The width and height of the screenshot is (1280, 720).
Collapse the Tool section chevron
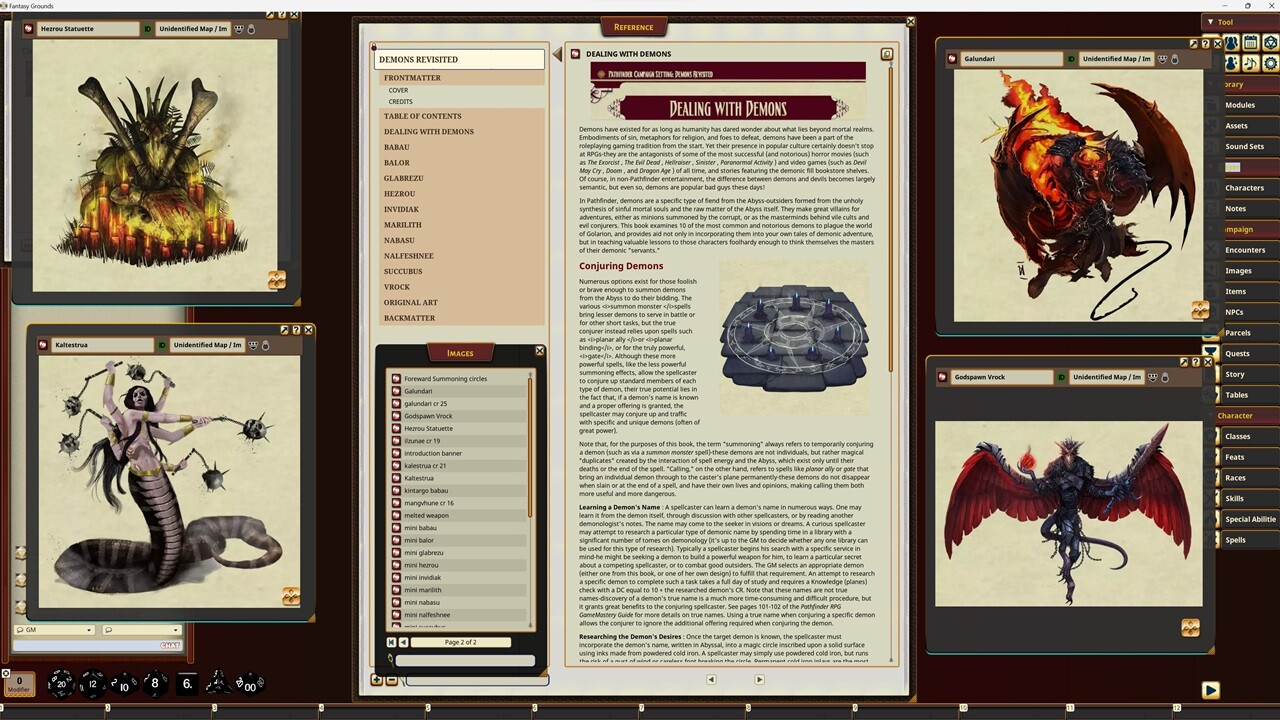[1212, 21]
